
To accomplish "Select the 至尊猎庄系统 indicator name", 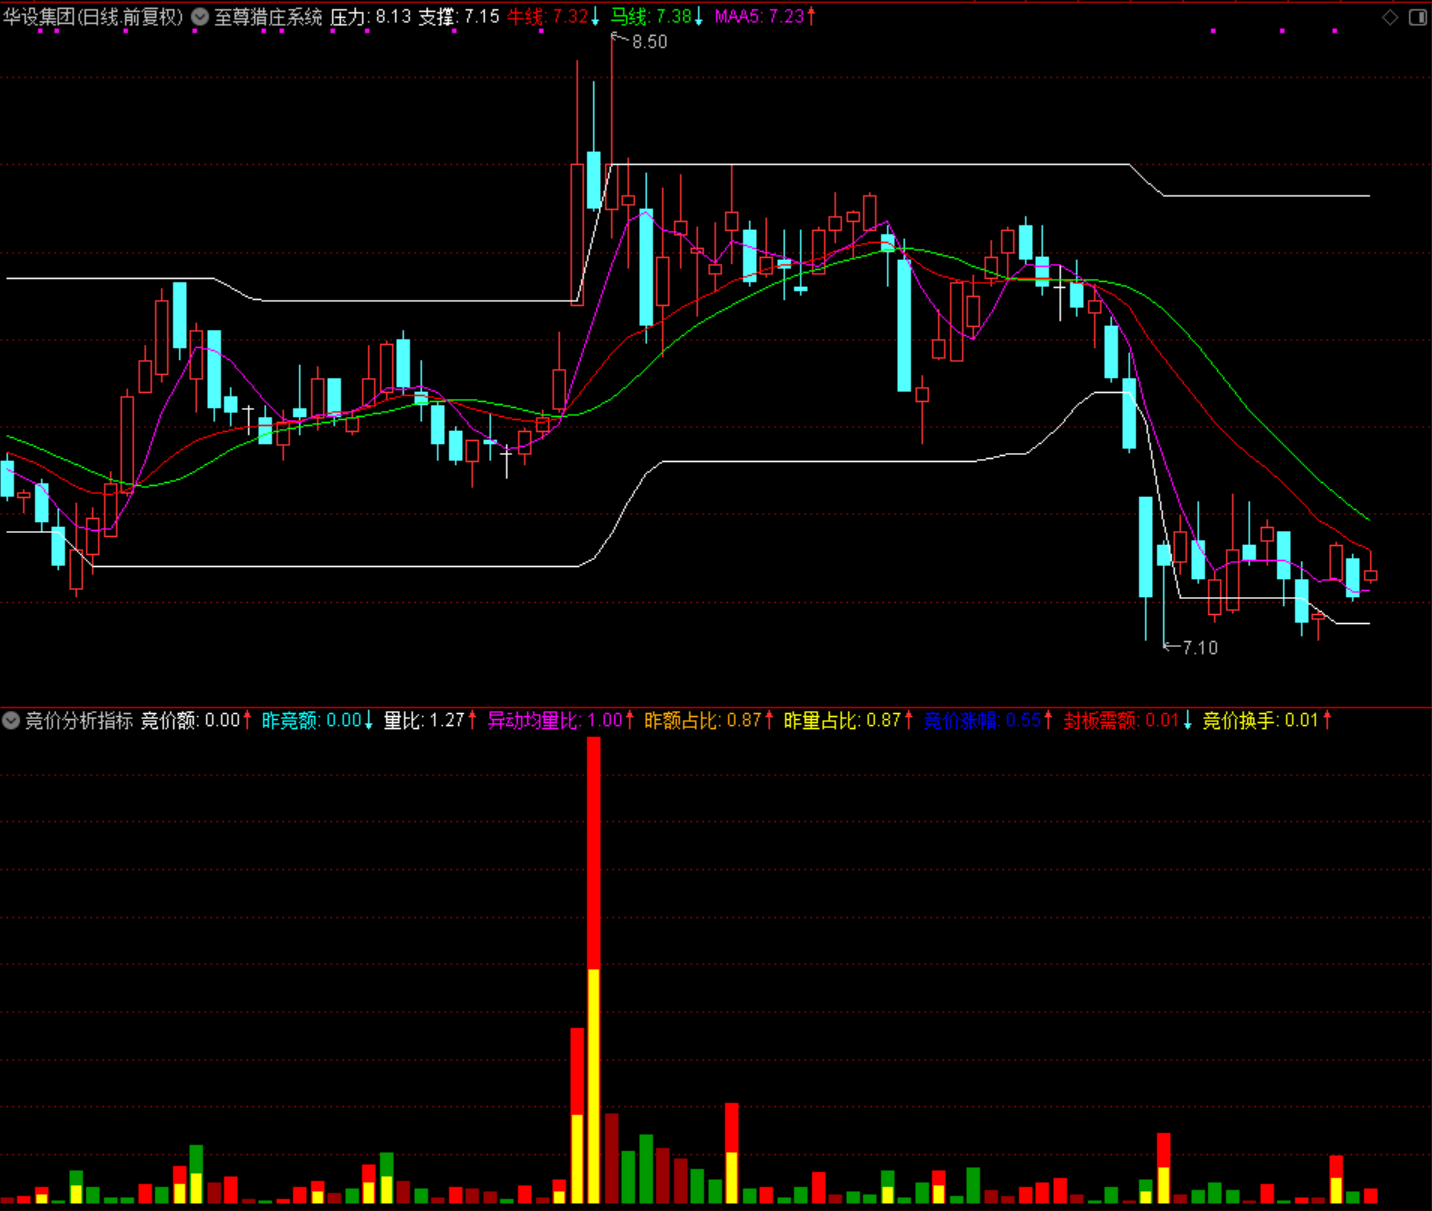I will coord(269,17).
